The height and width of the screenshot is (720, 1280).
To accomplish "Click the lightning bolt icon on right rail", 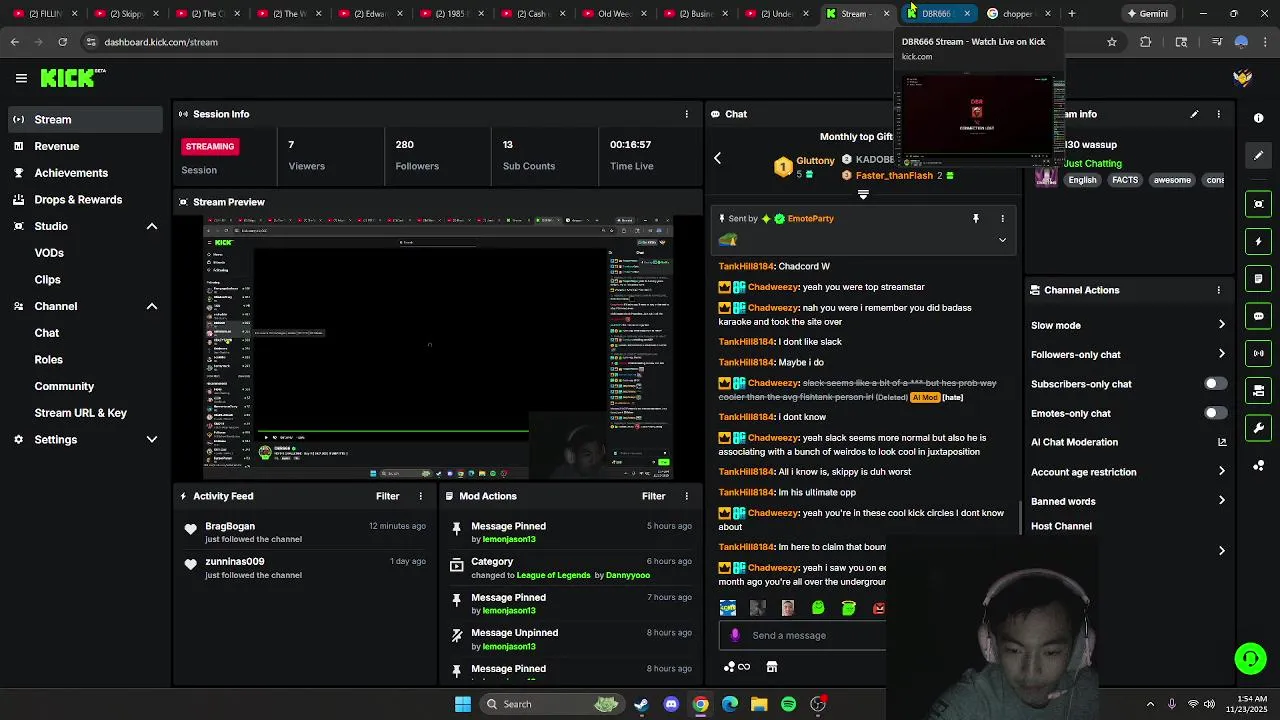I will (1258, 241).
